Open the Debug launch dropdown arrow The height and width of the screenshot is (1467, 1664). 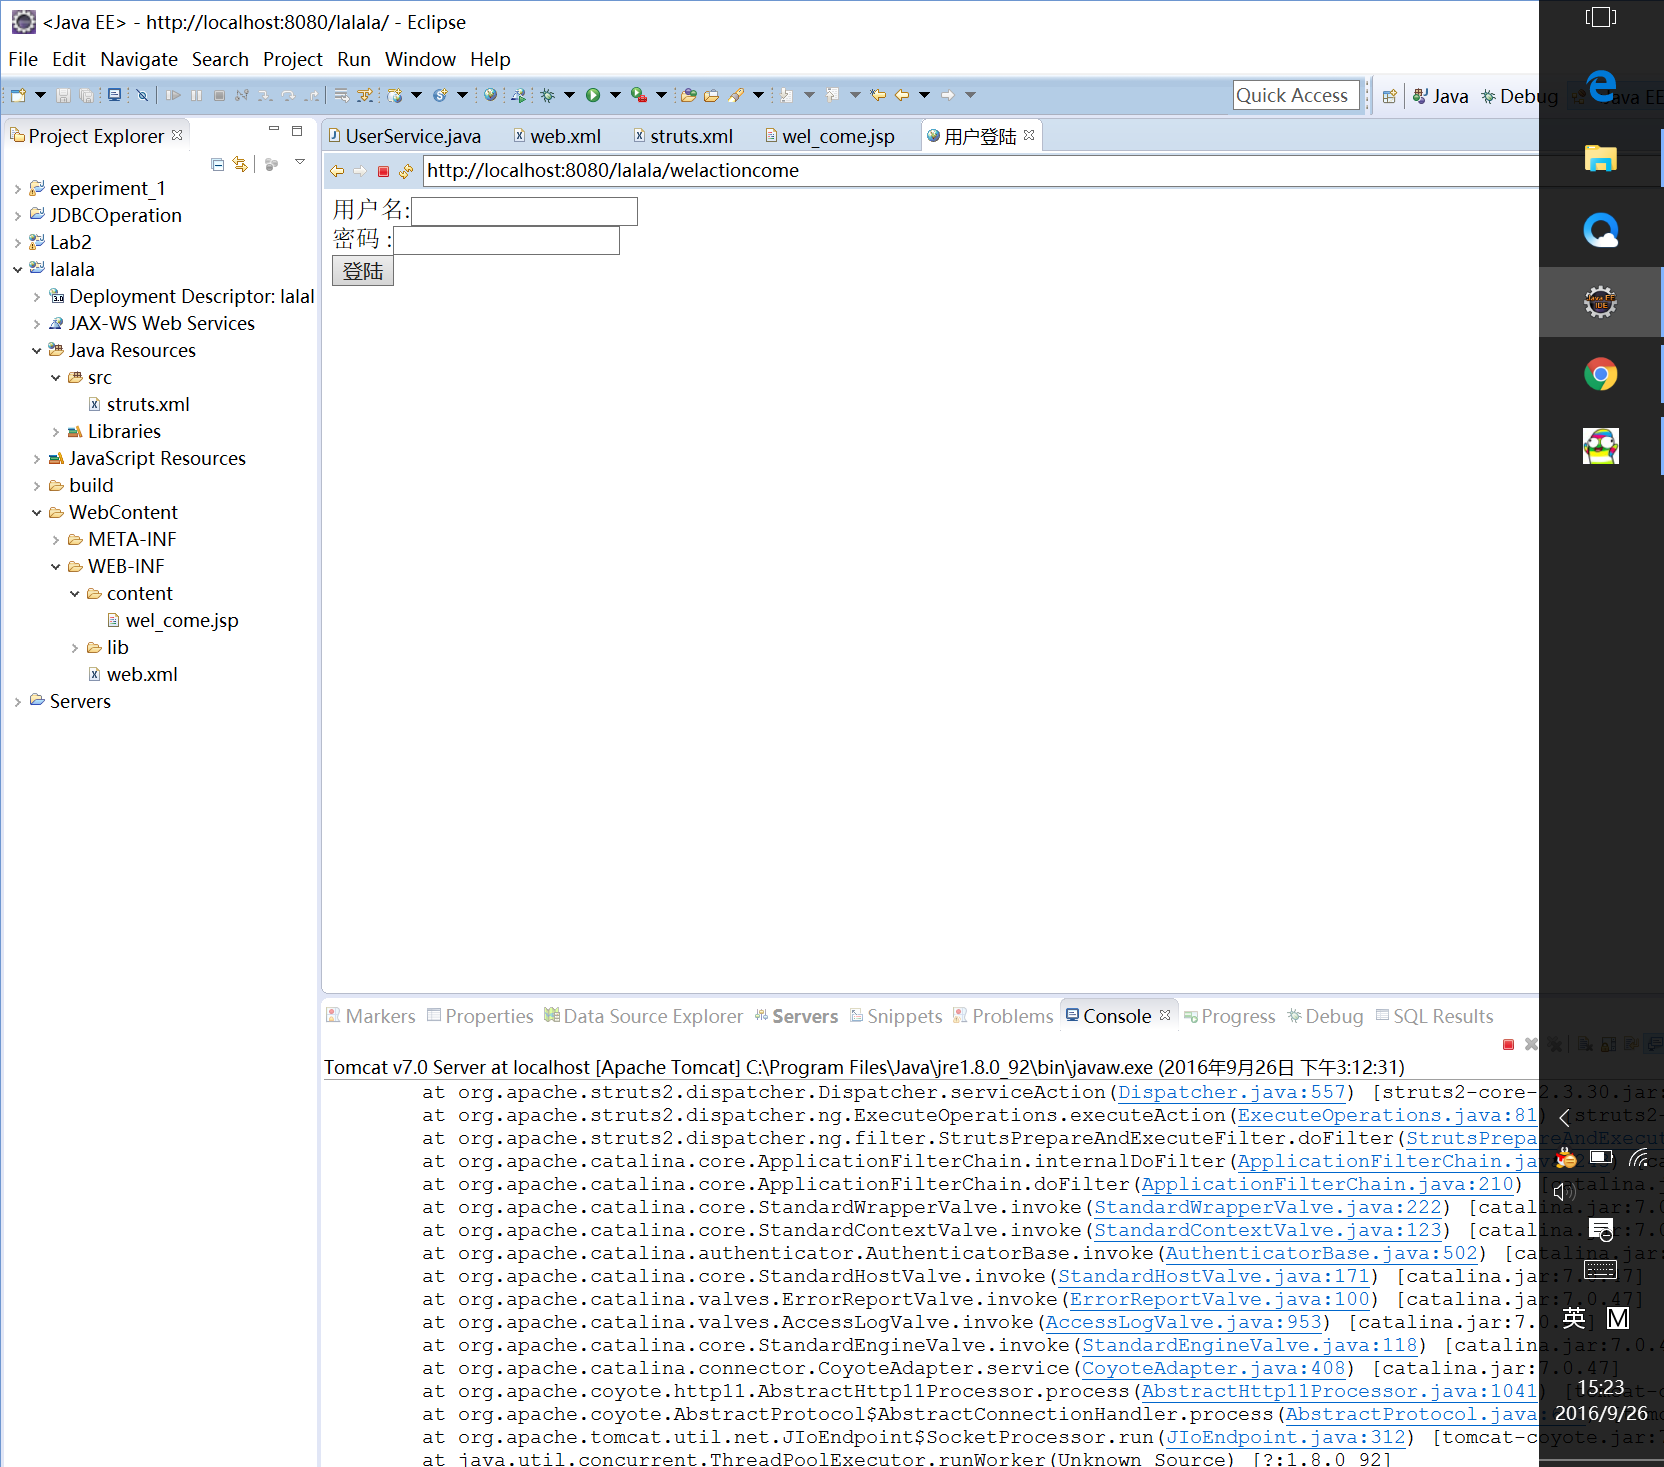[x=569, y=95]
